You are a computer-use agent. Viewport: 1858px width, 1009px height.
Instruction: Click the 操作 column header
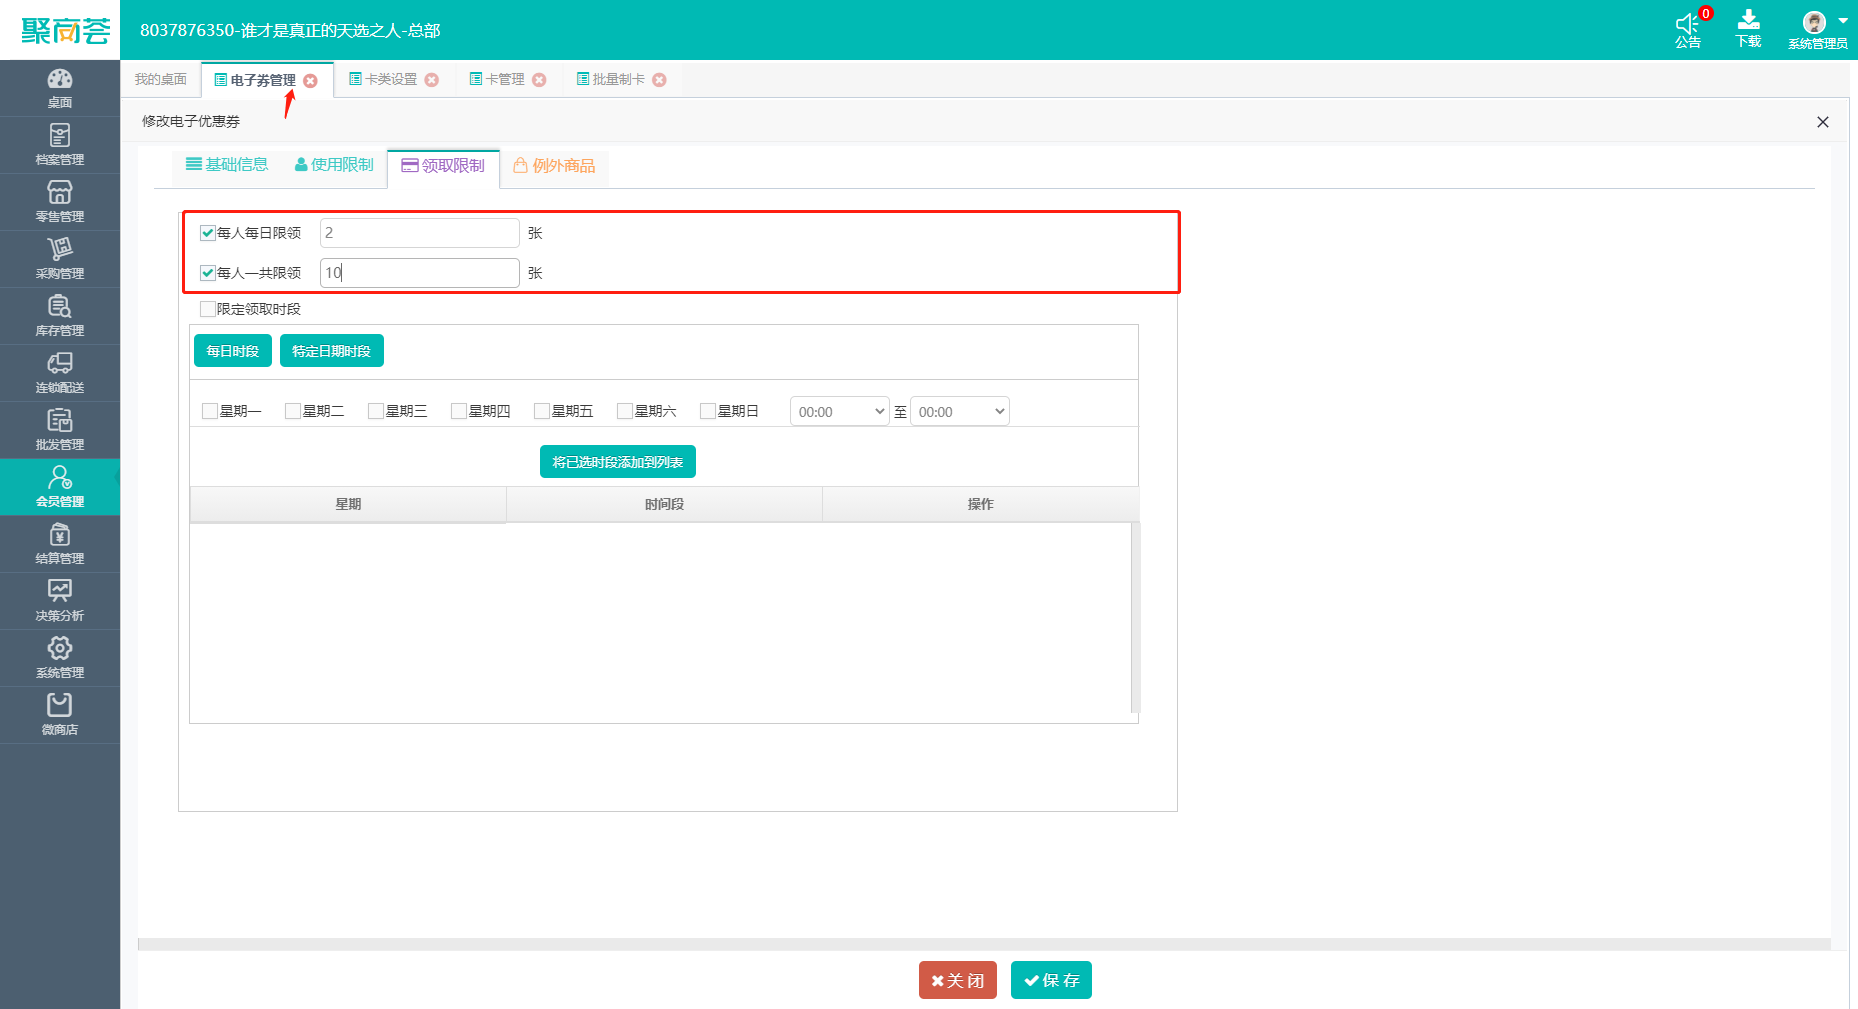pos(980,504)
